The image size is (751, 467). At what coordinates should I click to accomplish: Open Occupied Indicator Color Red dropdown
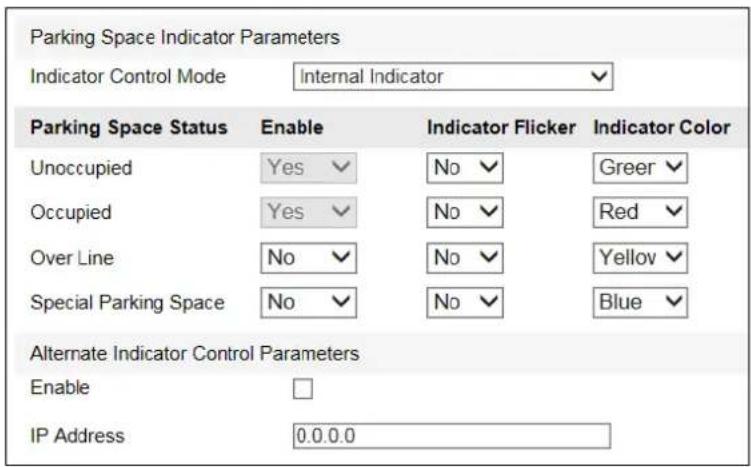pyautogui.click(x=640, y=212)
